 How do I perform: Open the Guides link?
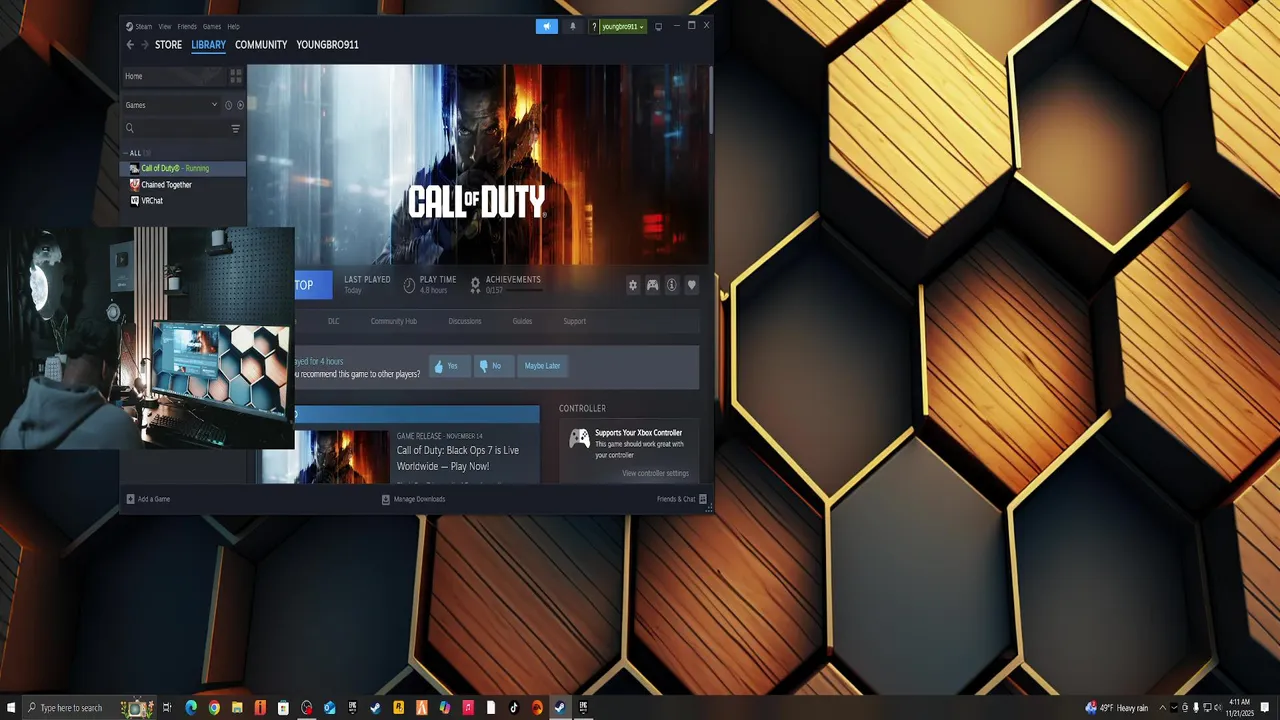click(x=522, y=321)
